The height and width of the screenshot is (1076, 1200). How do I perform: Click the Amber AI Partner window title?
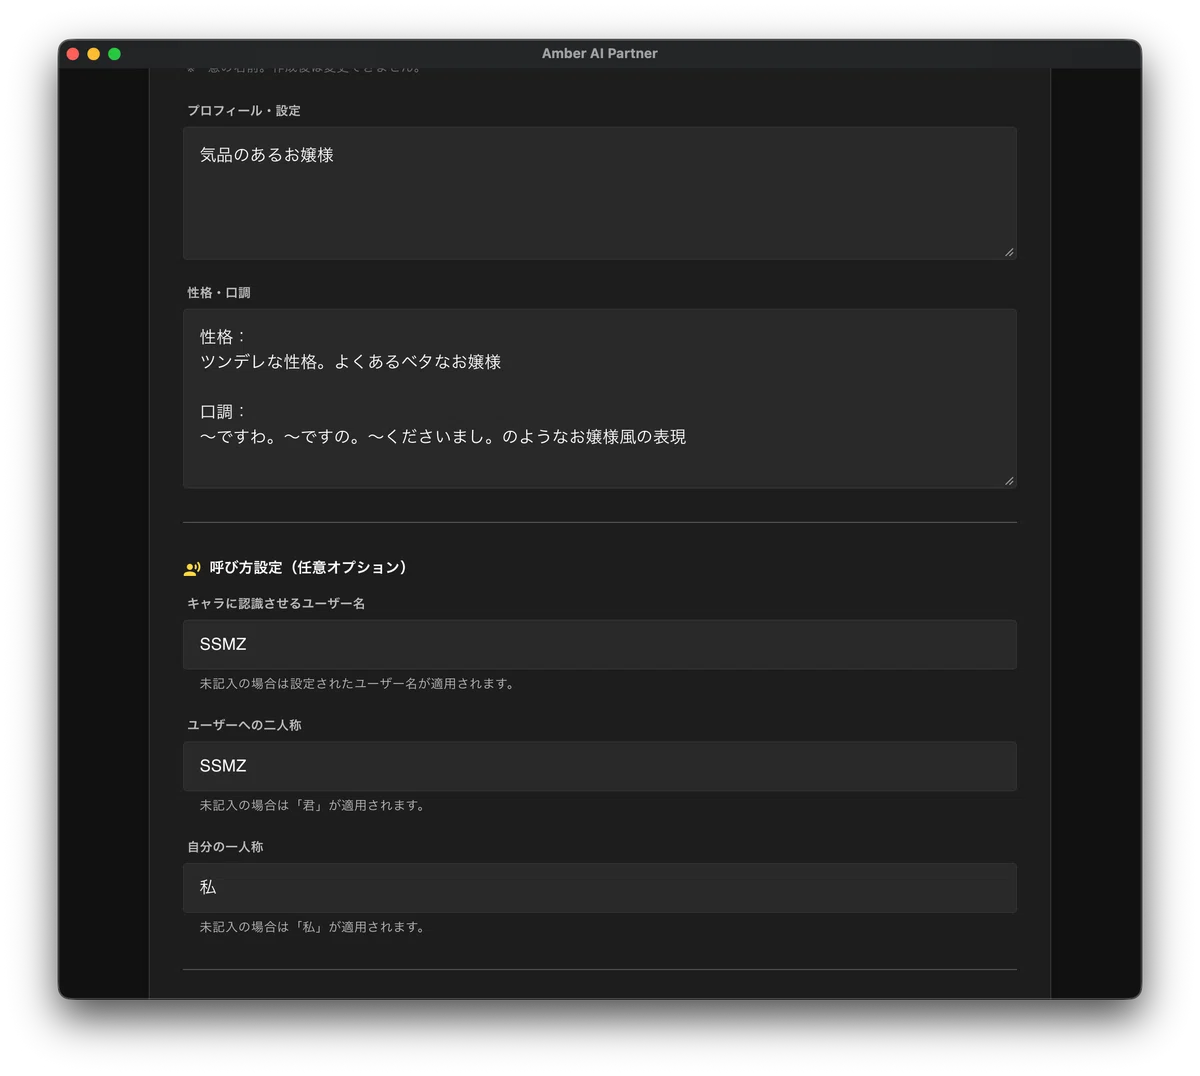coord(600,54)
